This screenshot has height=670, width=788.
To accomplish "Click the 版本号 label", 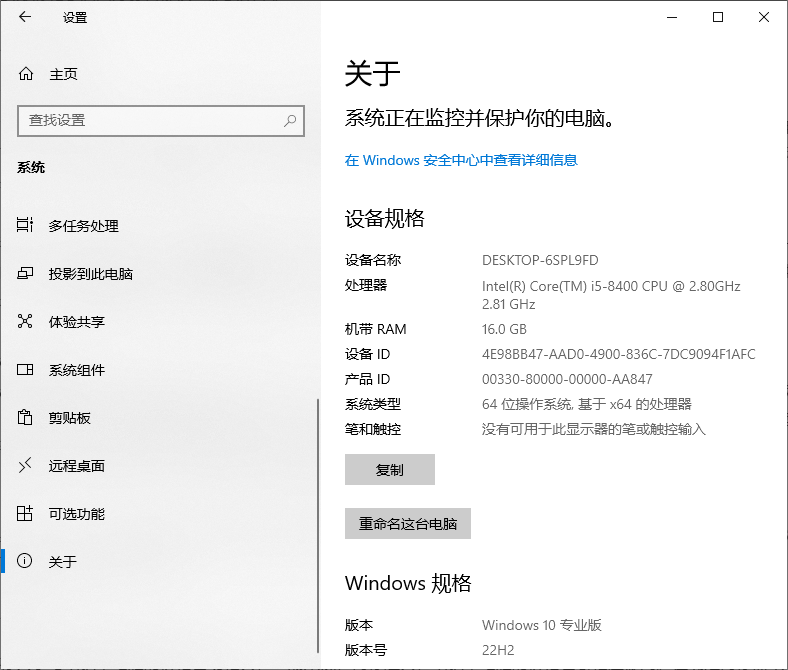I will [x=366, y=650].
